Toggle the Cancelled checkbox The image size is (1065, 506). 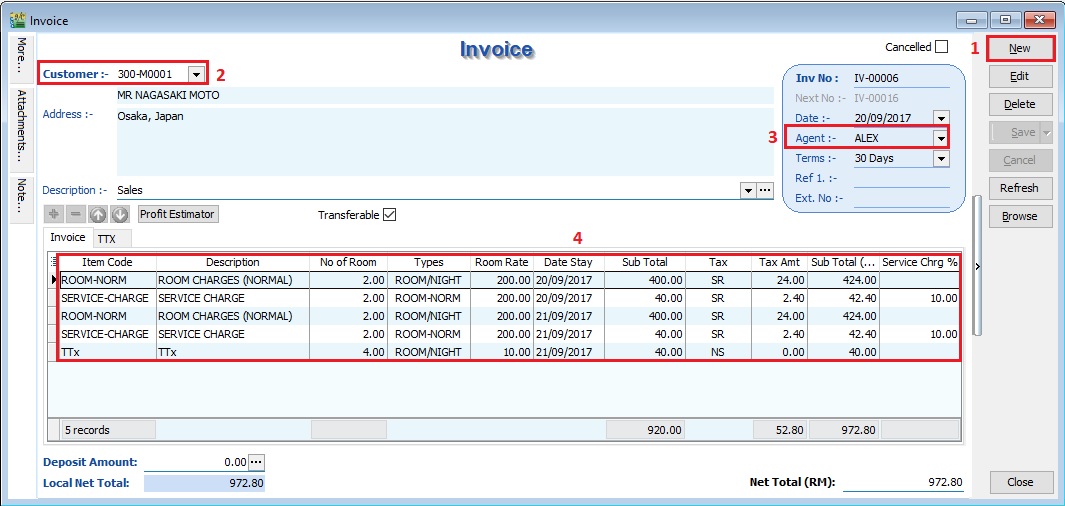click(x=941, y=47)
